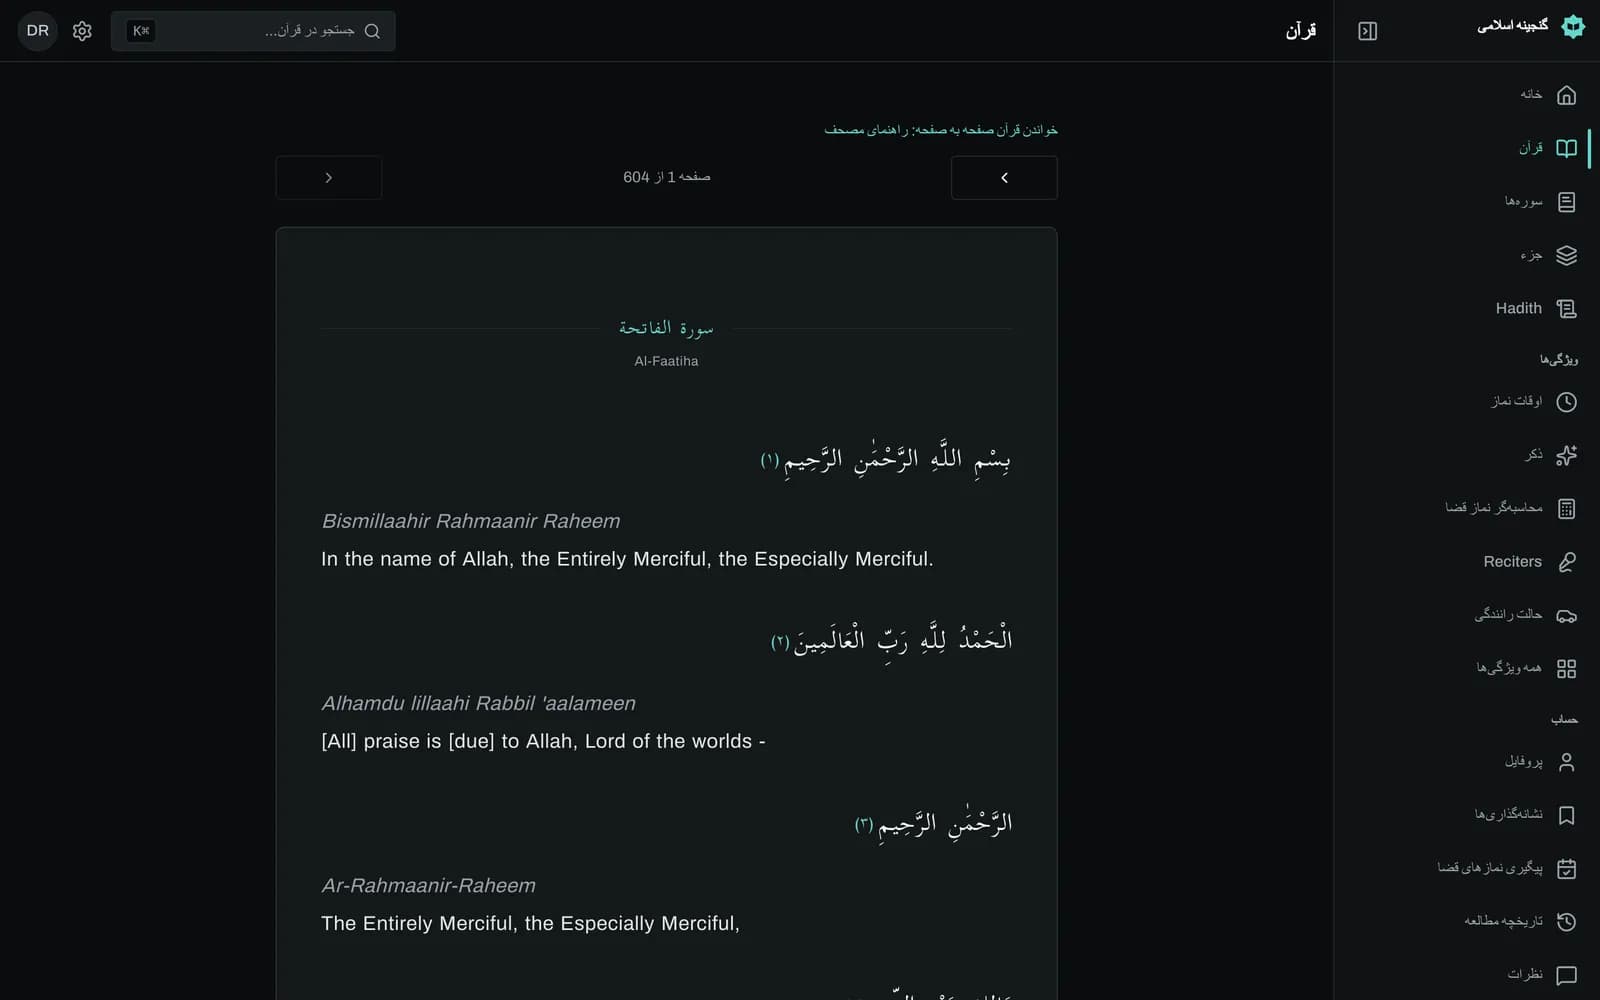Open the Hadith scroll icon
The width and height of the screenshot is (1600, 1000).
[x=1566, y=309]
